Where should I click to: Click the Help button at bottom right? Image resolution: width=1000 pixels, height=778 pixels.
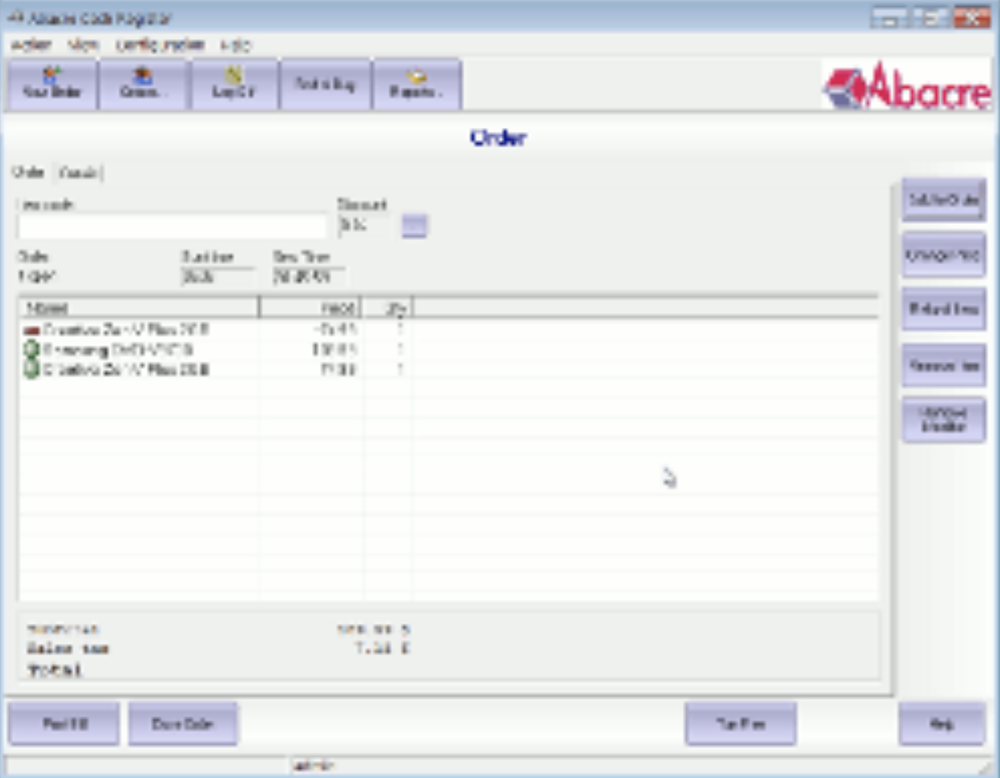coord(942,724)
